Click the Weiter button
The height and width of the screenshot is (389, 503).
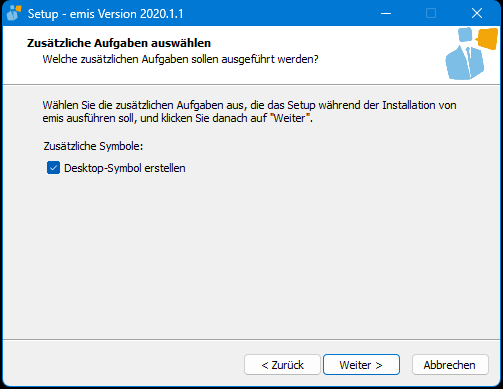click(x=361, y=365)
